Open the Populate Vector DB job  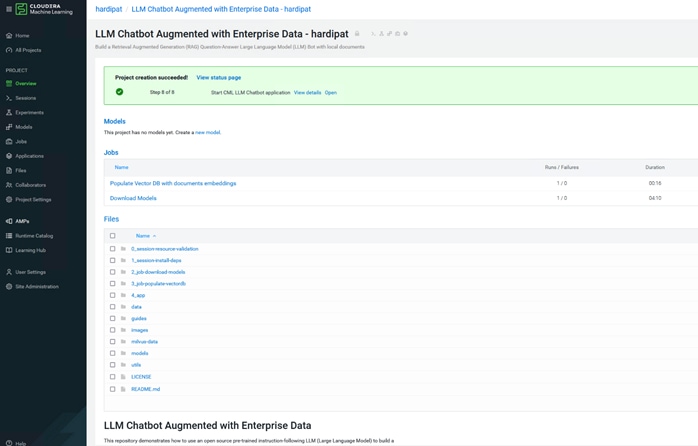pyautogui.click(x=173, y=183)
